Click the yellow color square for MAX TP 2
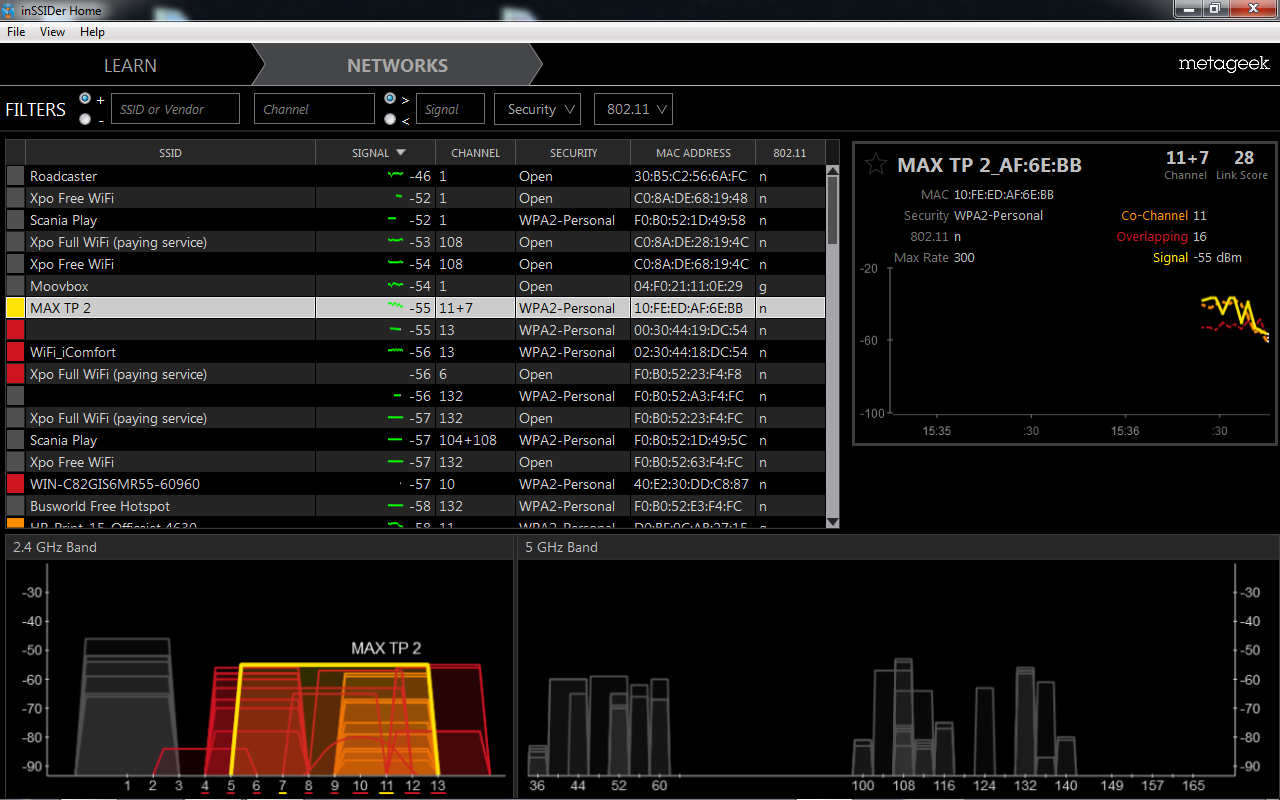The image size is (1280, 800). click(15, 308)
